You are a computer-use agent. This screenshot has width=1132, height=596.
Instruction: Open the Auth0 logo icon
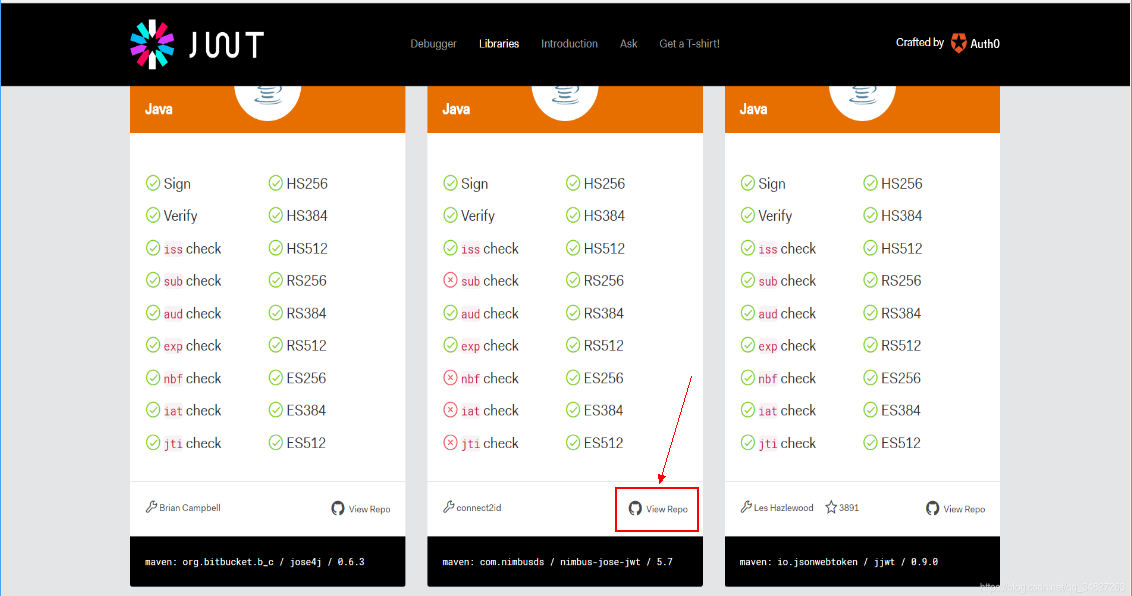pyautogui.click(x=957, y=42)
